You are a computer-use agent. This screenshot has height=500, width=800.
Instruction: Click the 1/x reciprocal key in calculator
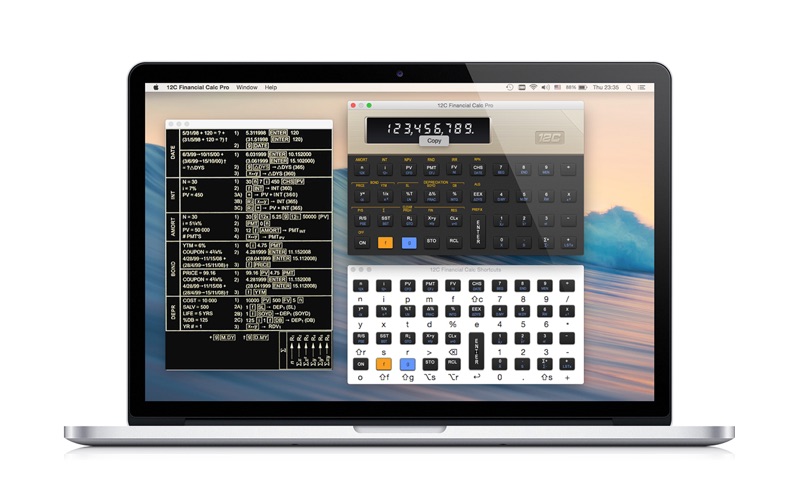point(385,196)
